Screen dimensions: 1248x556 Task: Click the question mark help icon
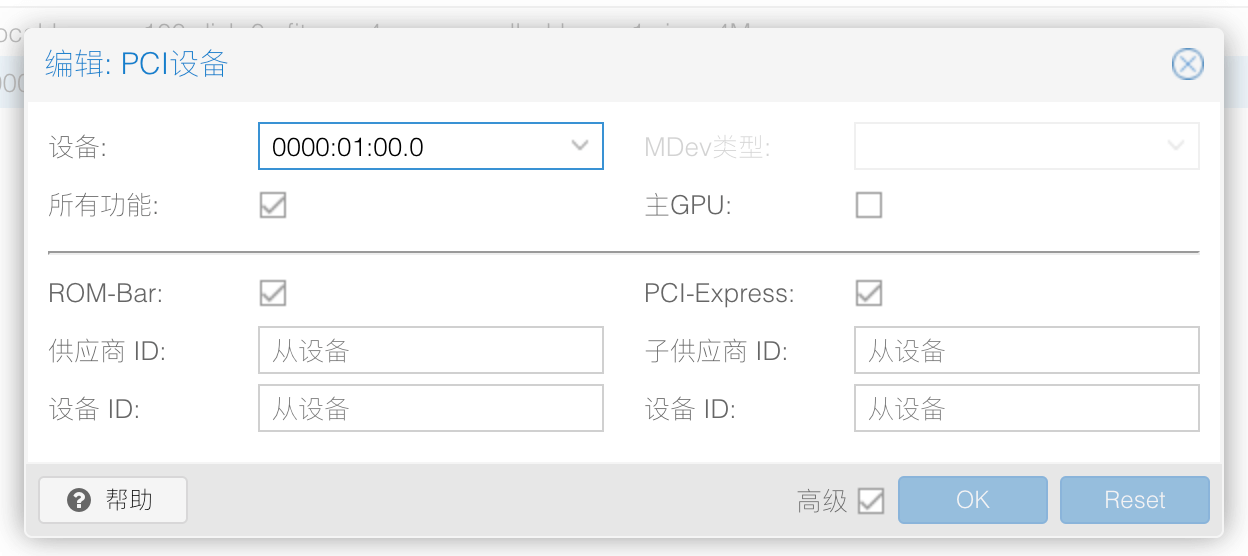79,500
